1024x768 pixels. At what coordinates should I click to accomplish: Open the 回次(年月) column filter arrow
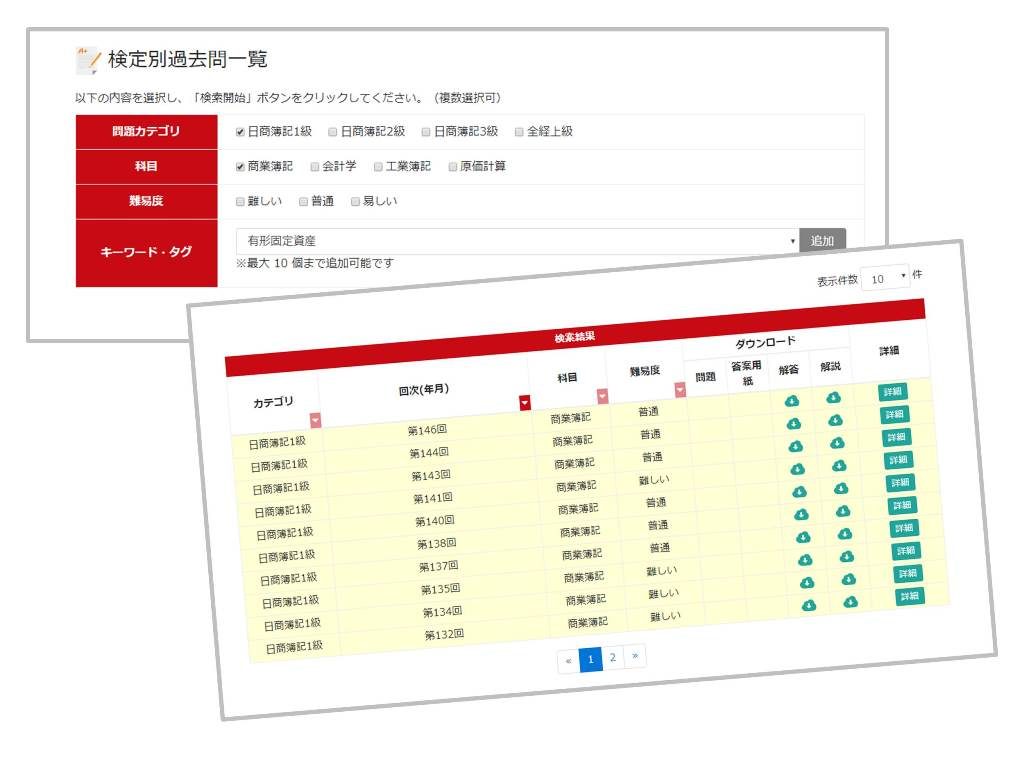pos(525,402)
